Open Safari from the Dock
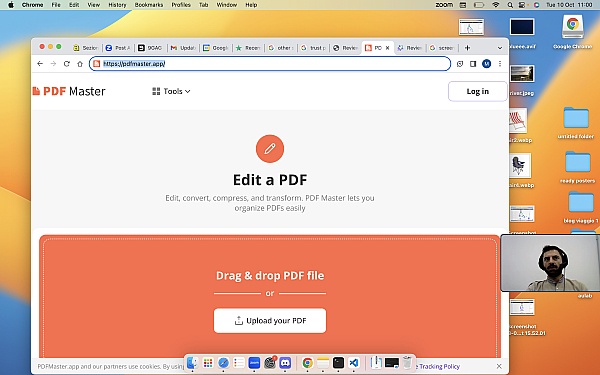 point(223,362)
